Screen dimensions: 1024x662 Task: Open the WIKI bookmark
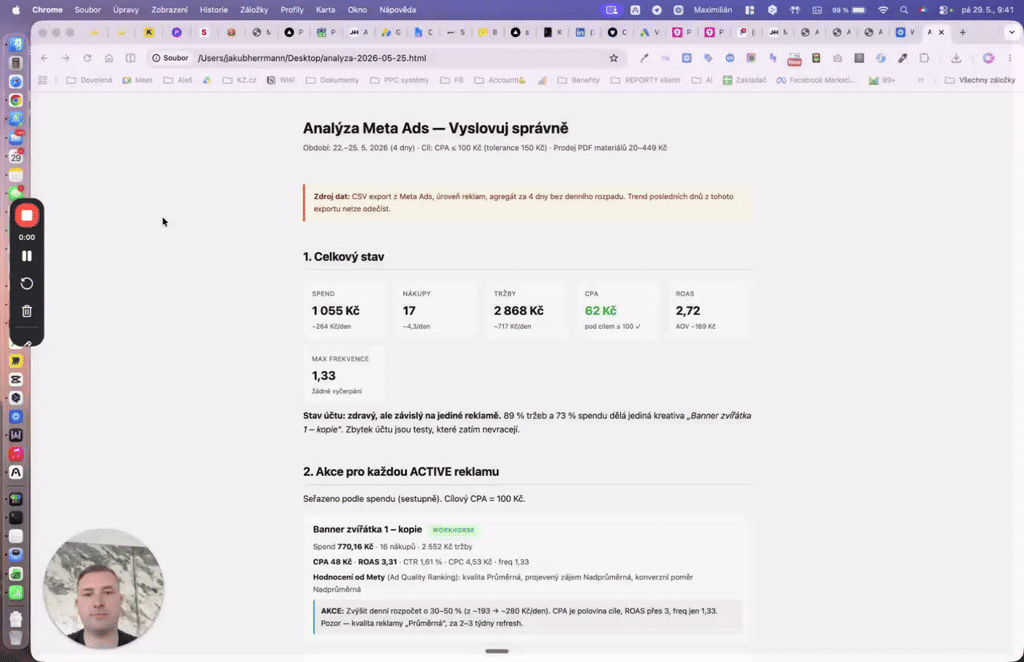click(x=281, y=80)
